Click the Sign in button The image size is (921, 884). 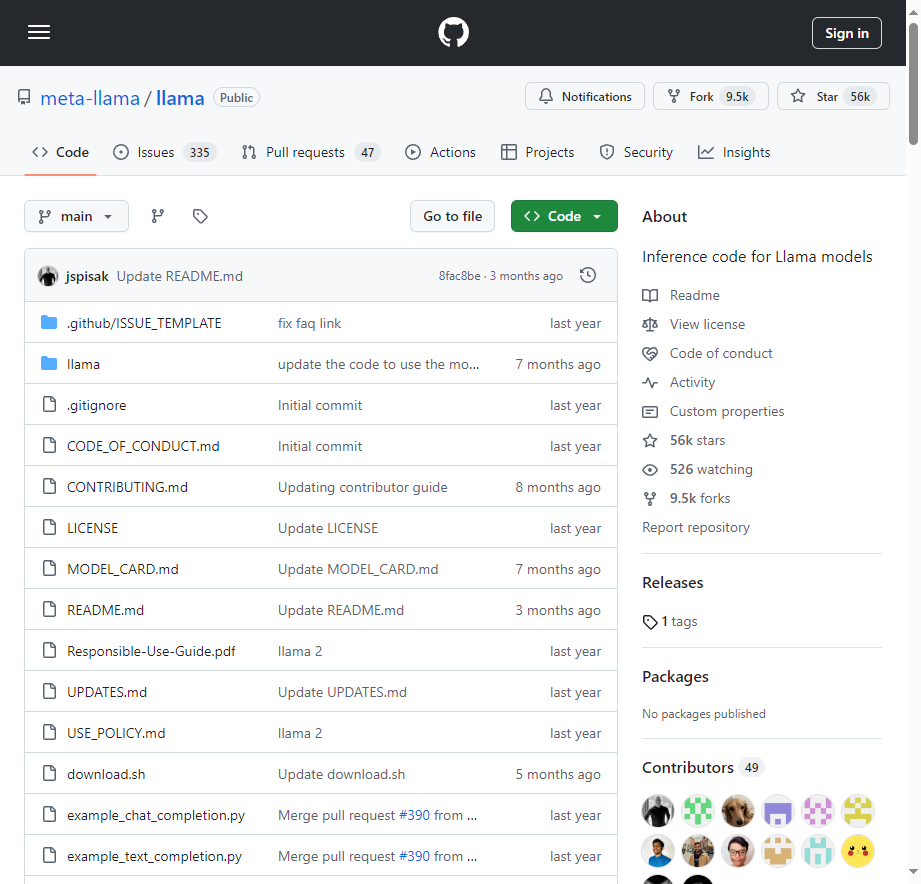tap(846, 33)
